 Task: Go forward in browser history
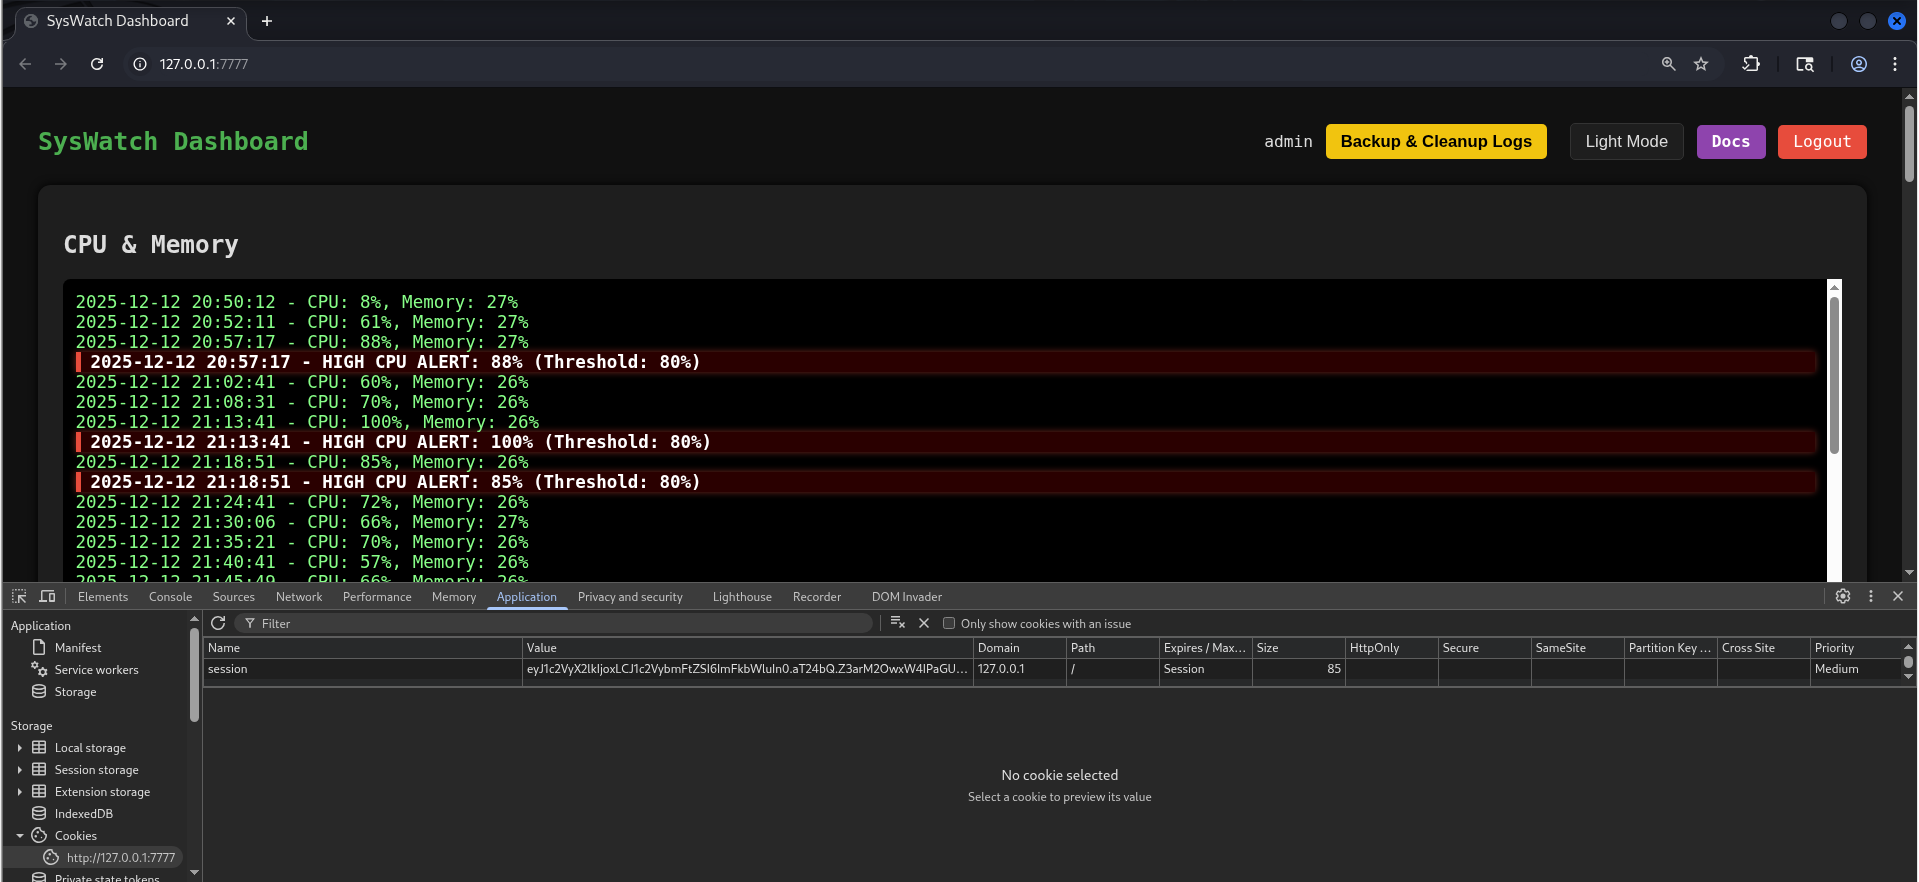(61, 64)
